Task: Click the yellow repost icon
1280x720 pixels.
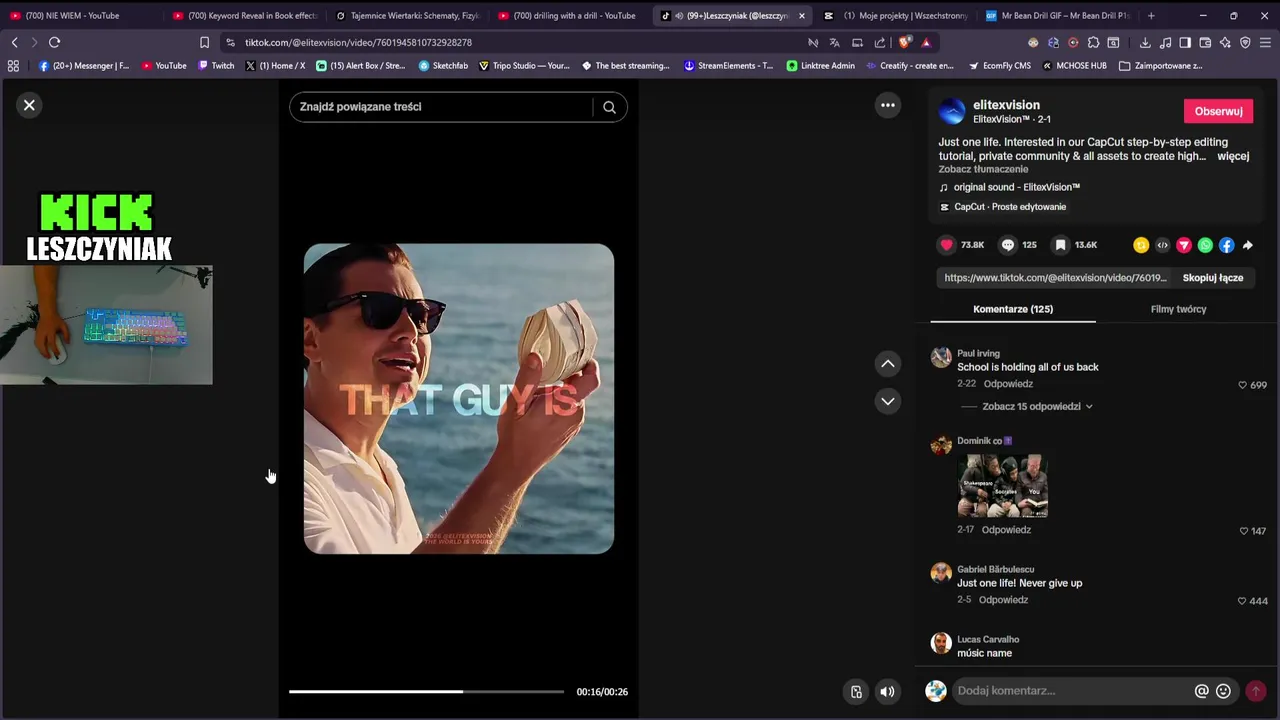Action: [1141, 245]
